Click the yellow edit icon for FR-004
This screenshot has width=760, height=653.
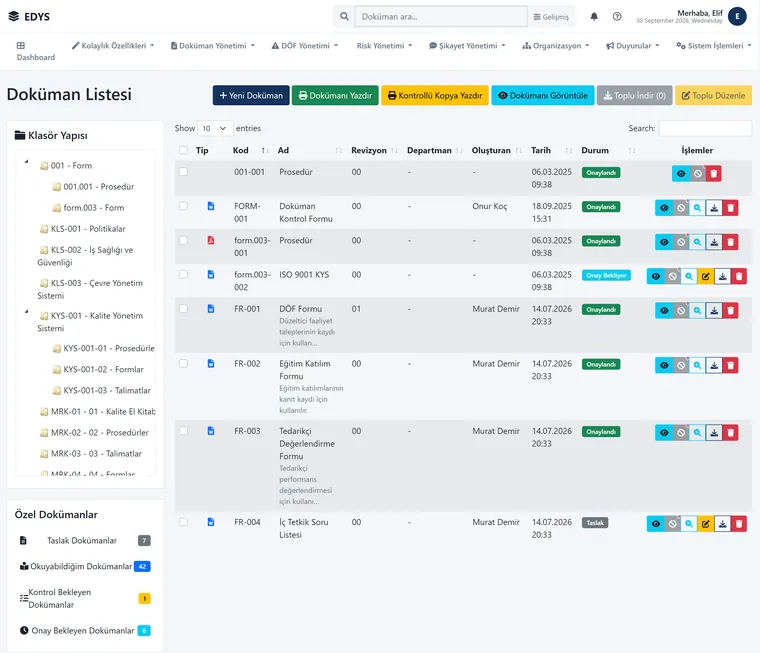coord(706,524)
